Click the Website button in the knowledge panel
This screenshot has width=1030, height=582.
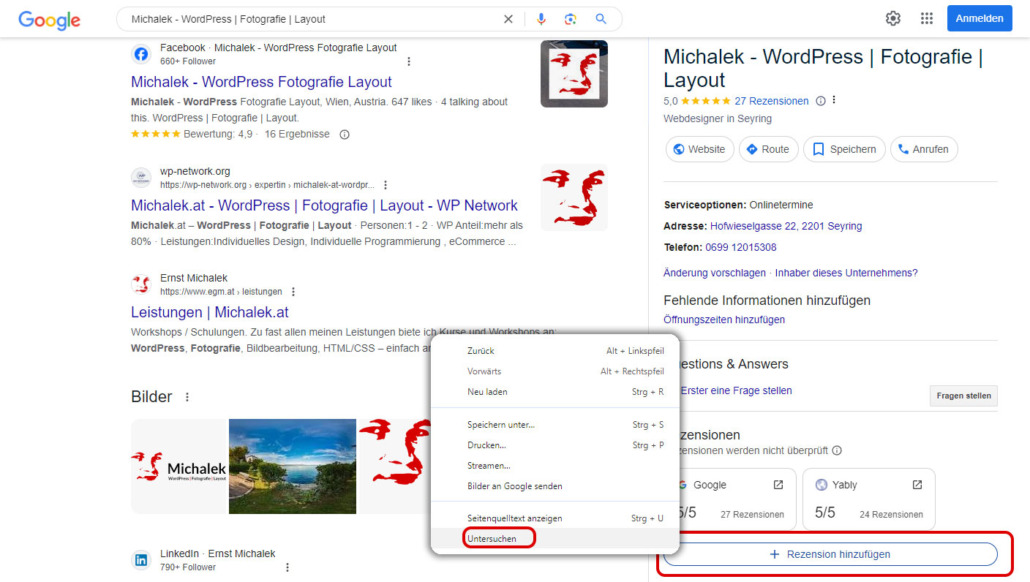(x=699, y=149)
